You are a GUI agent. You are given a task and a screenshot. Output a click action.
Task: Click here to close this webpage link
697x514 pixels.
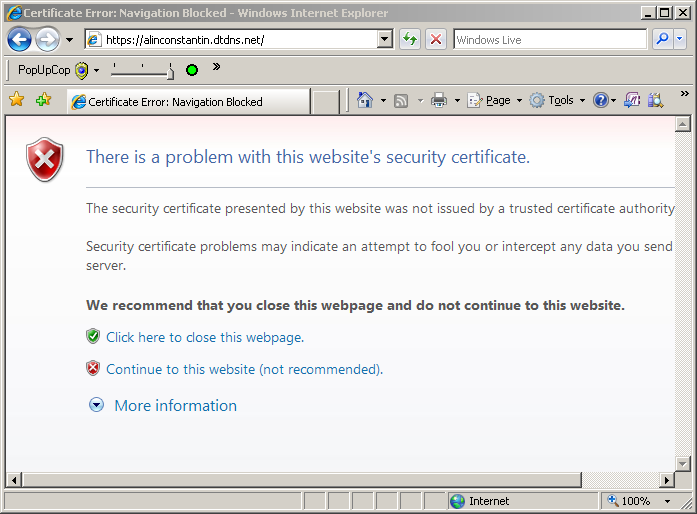coord(205,337)
